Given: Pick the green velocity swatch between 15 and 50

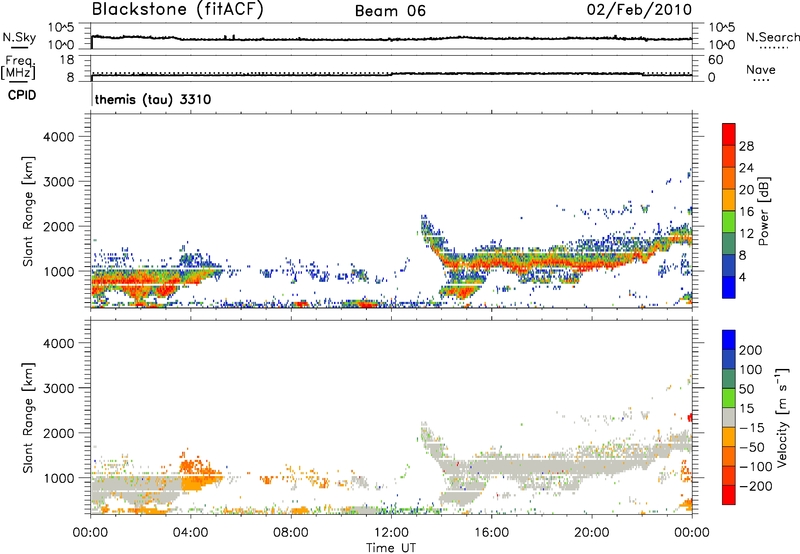Looking at the screenshot, I should click(x=729, y=398).
